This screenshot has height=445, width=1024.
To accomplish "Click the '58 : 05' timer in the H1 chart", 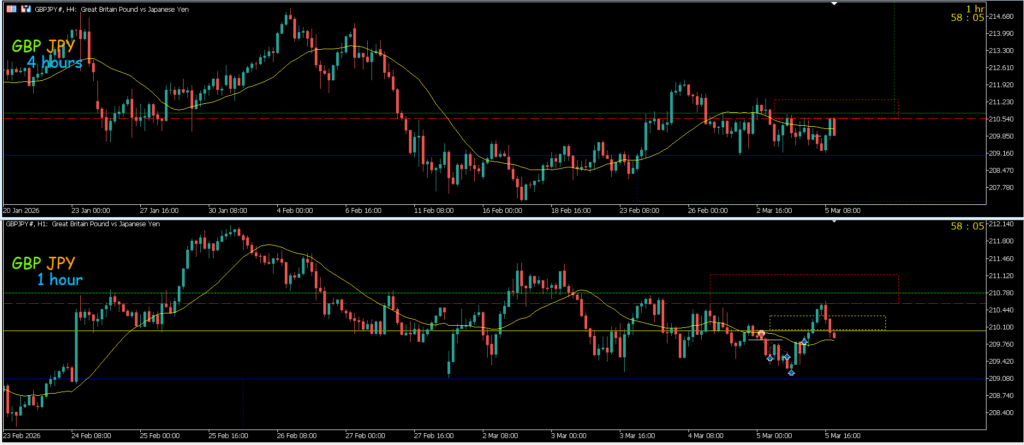I will [968, 226].
